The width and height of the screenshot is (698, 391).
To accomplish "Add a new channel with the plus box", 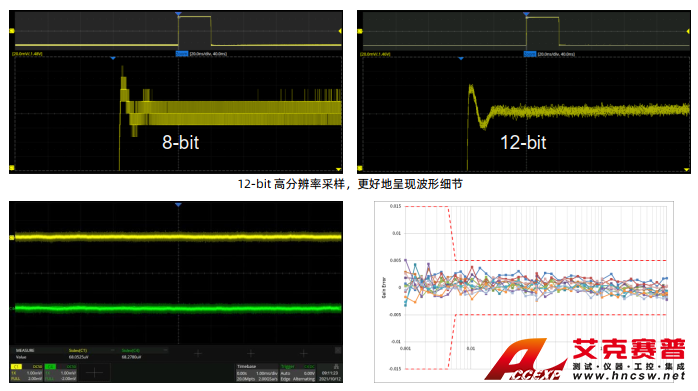I will click(94, 373).
